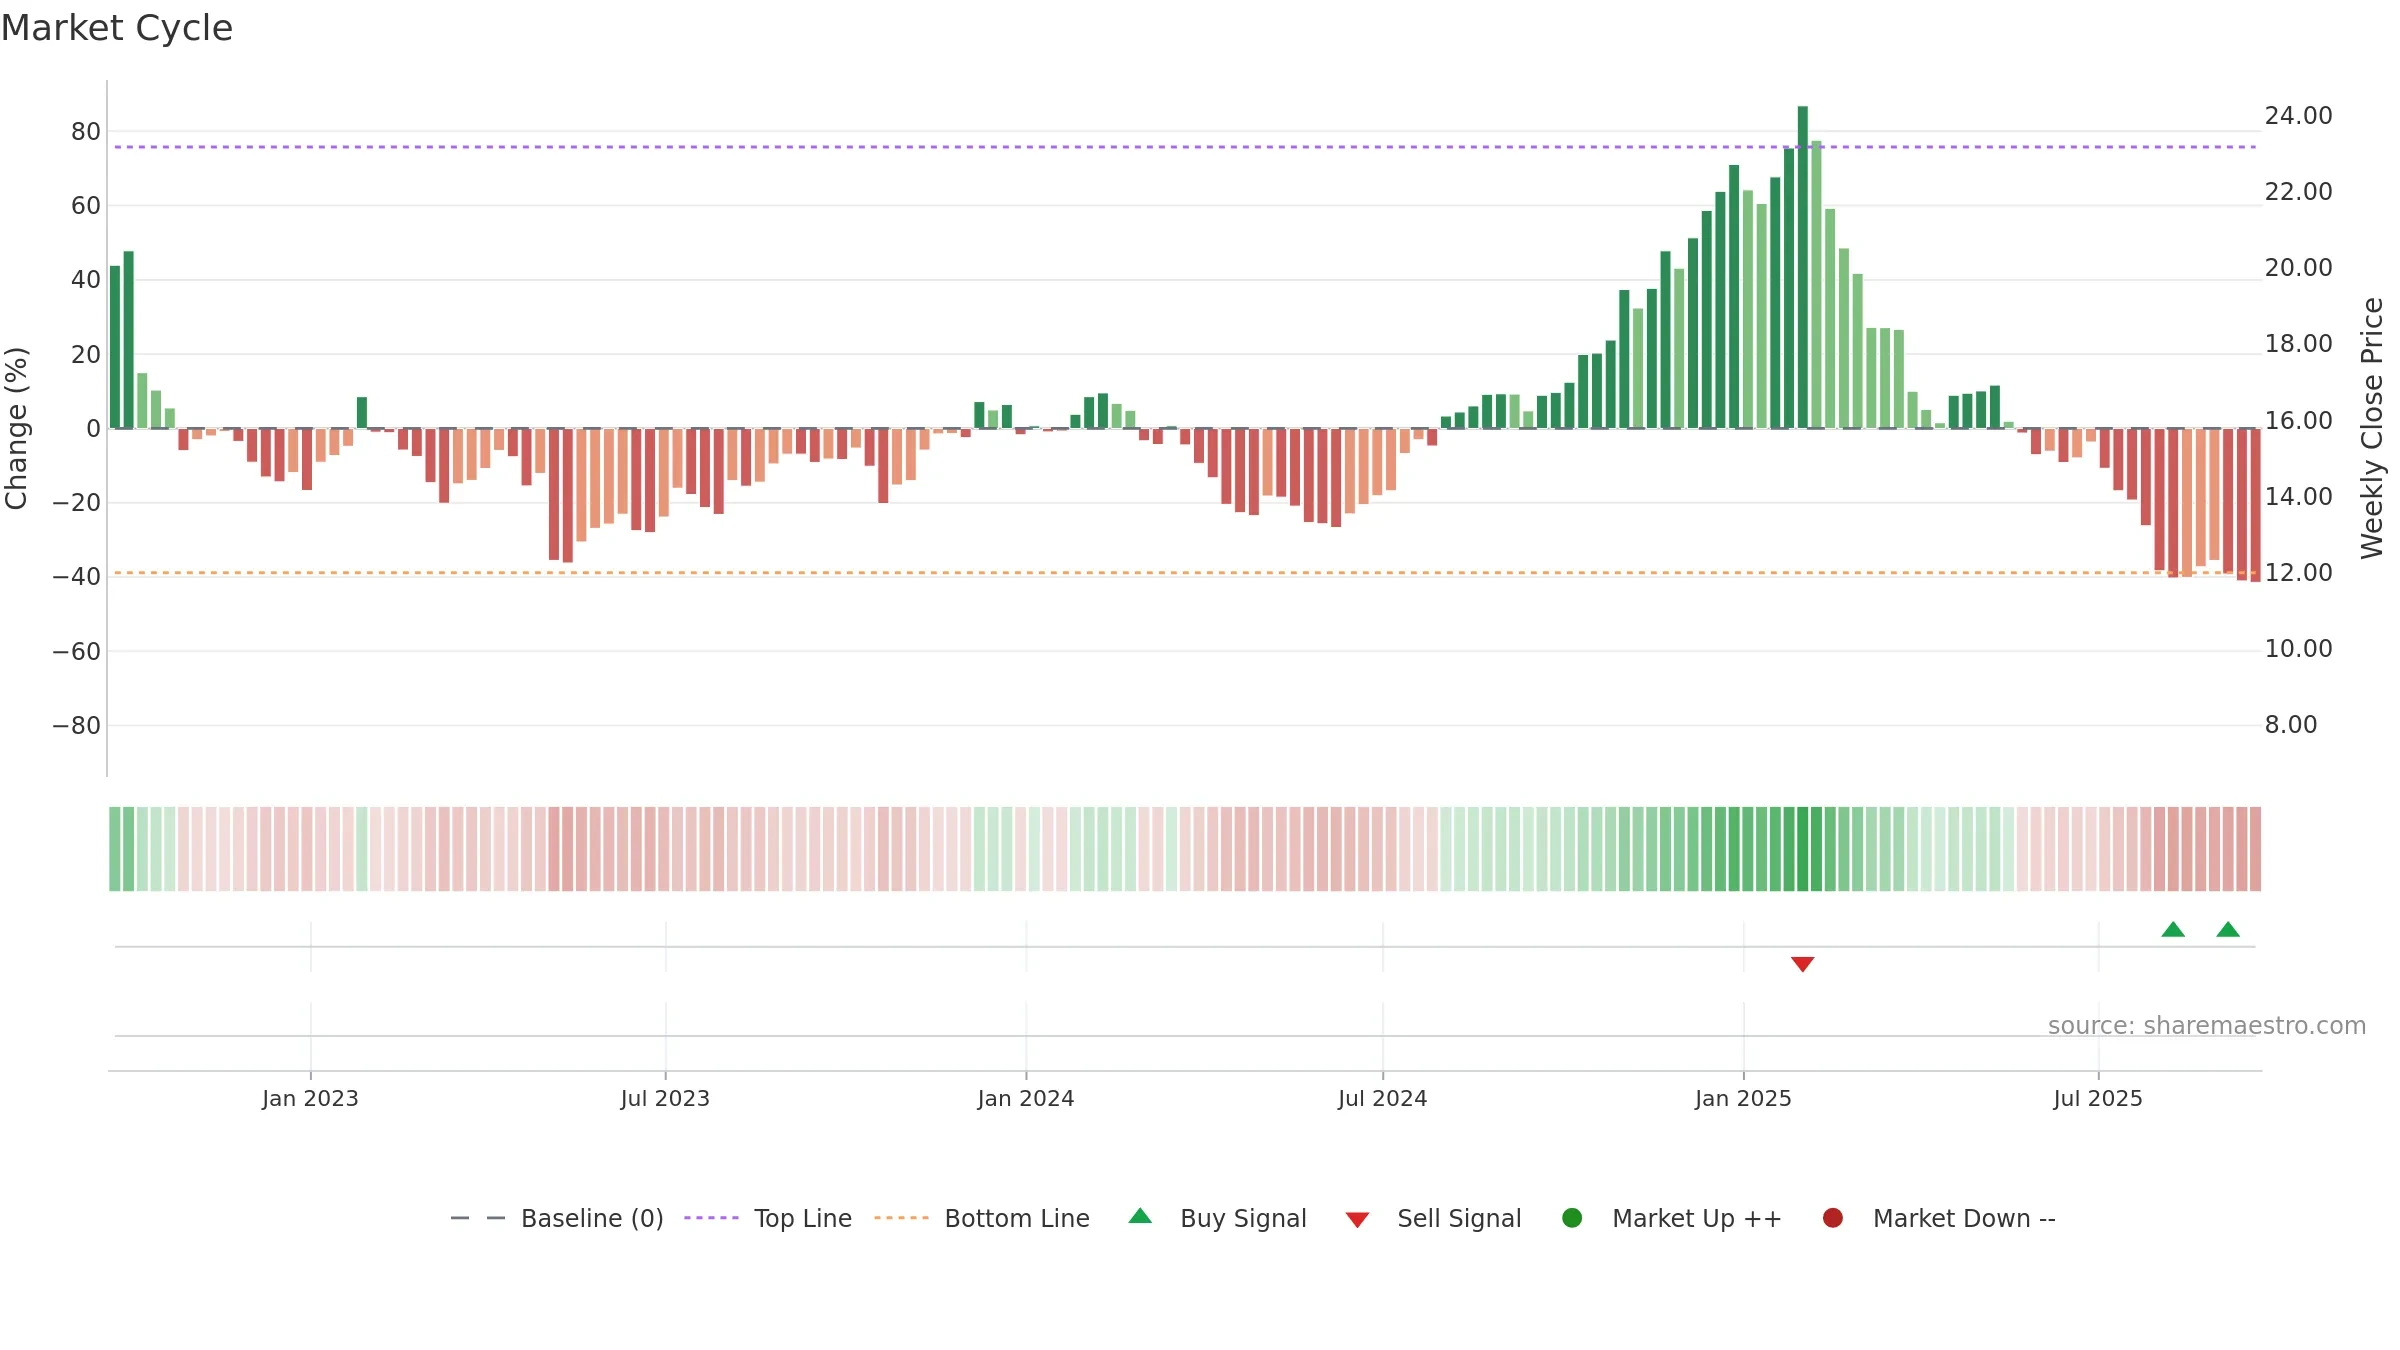Click the 16.00 price tick on the right axis
The width and height of the screenshot is (2400, 1350).
[2298, 420]
